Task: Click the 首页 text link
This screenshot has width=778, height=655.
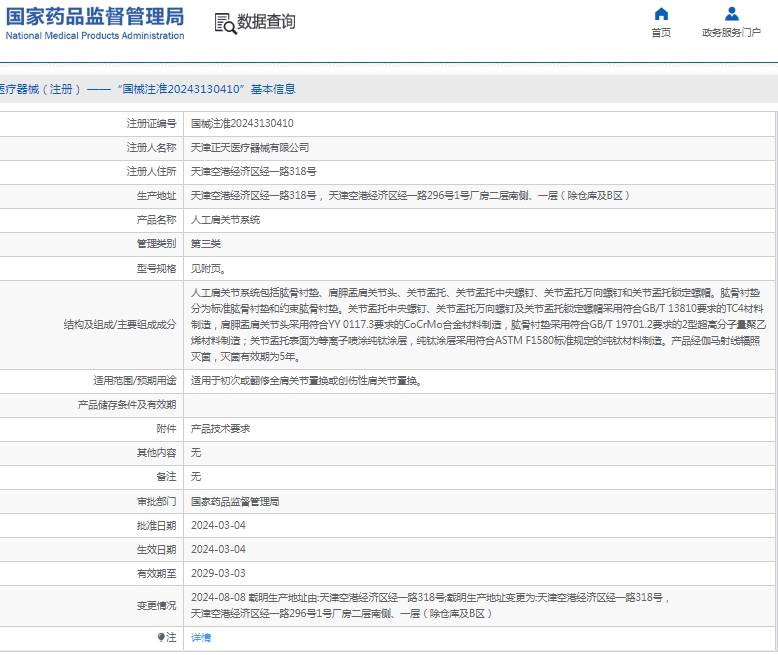Action: click(661, 33)
